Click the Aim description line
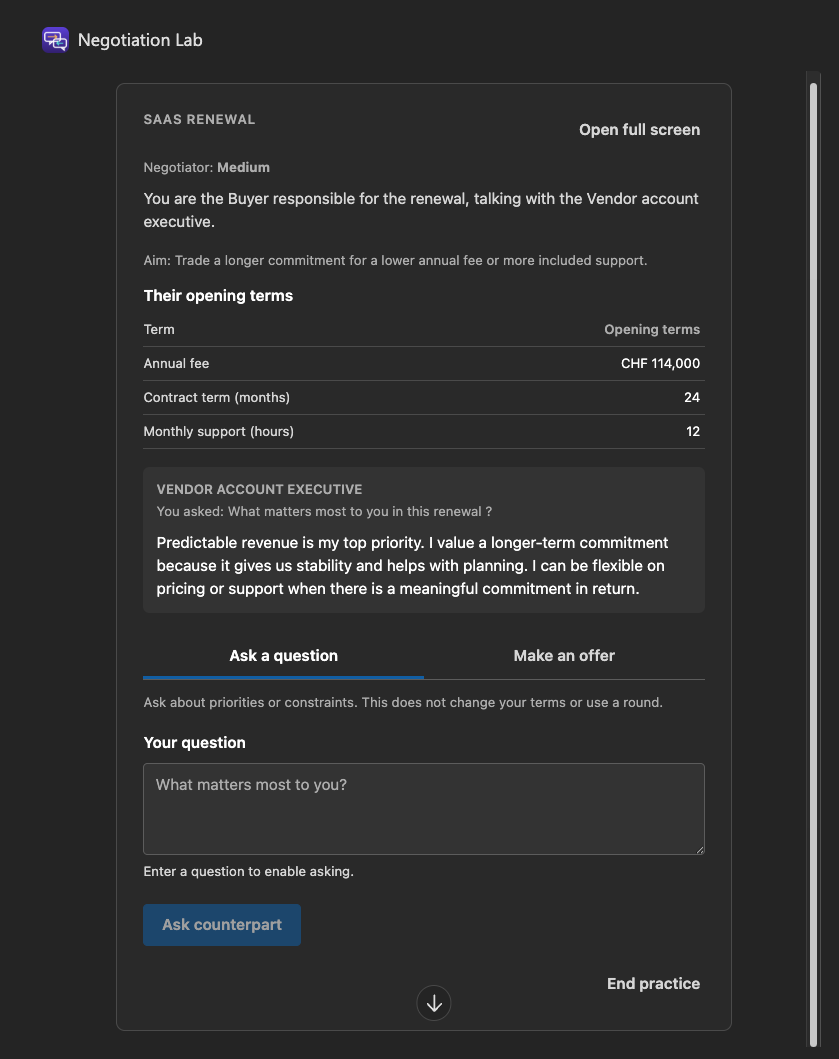839x1059 pixels. pyautogui.click(x=395, y=261)
